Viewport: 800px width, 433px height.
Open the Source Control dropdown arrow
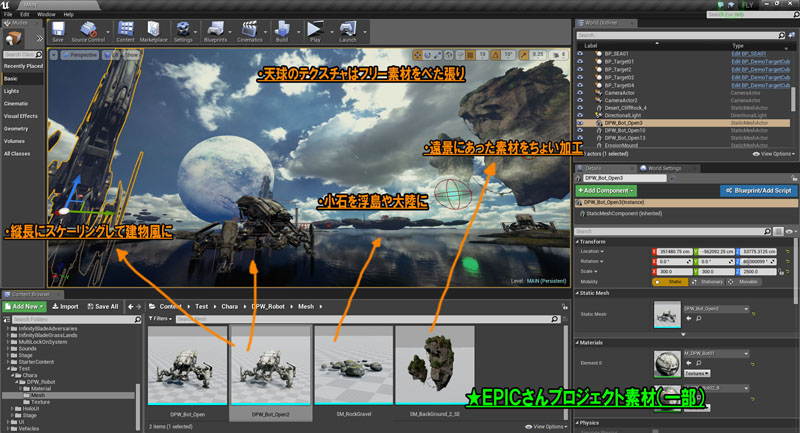point(108,32)
